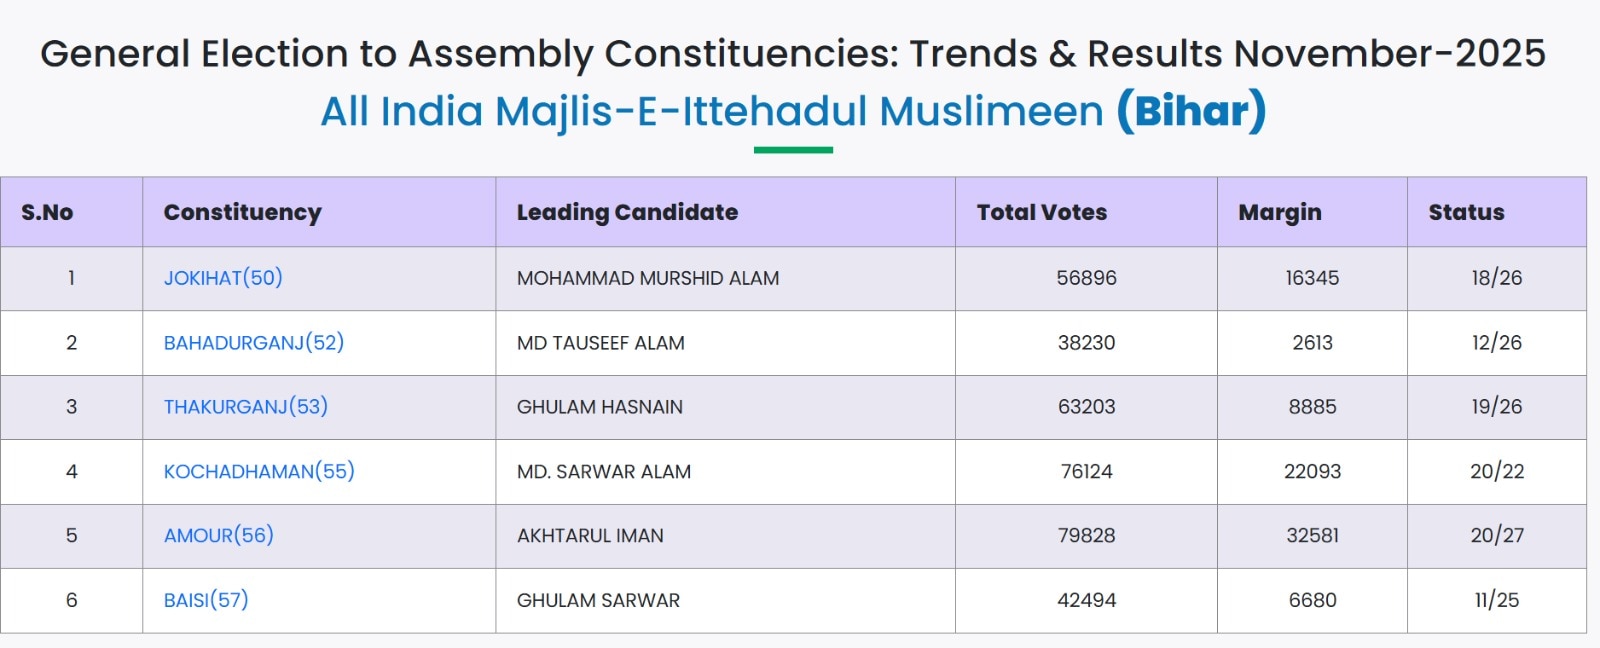Open the AMOUR(56) constituency link

[219, 535]
